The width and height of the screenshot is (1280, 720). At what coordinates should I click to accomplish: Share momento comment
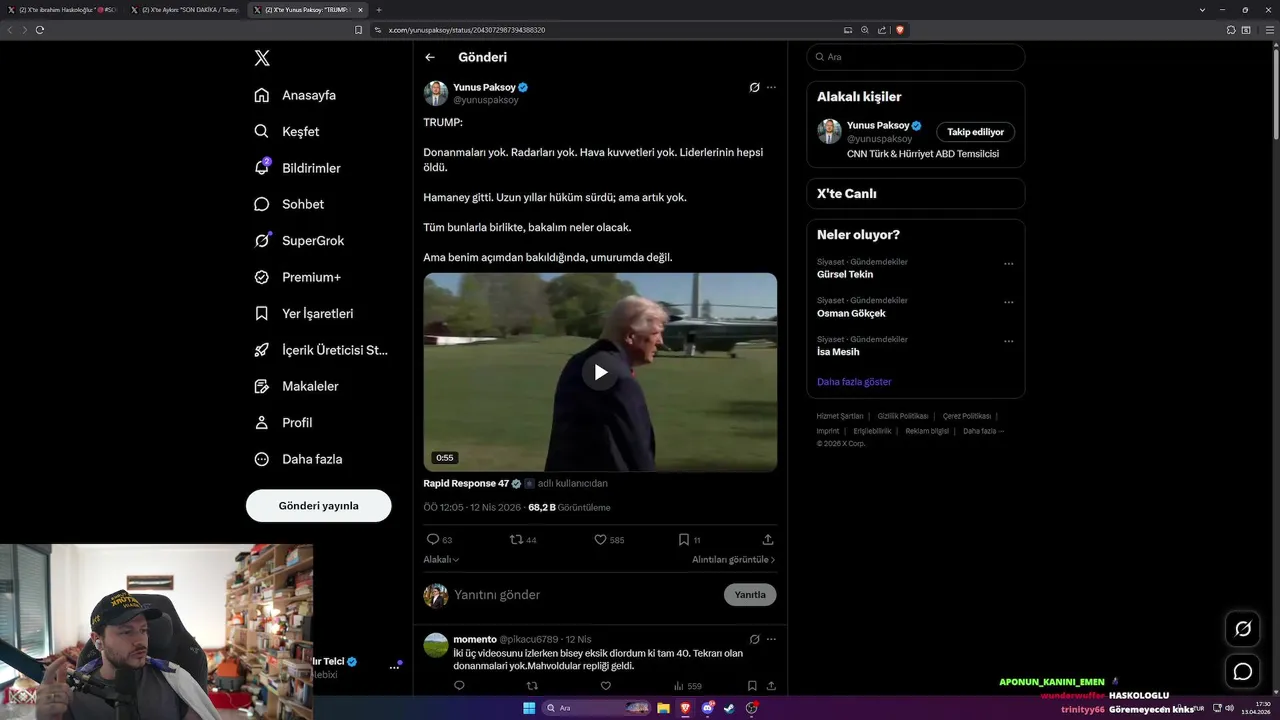[x=771, y=686]
